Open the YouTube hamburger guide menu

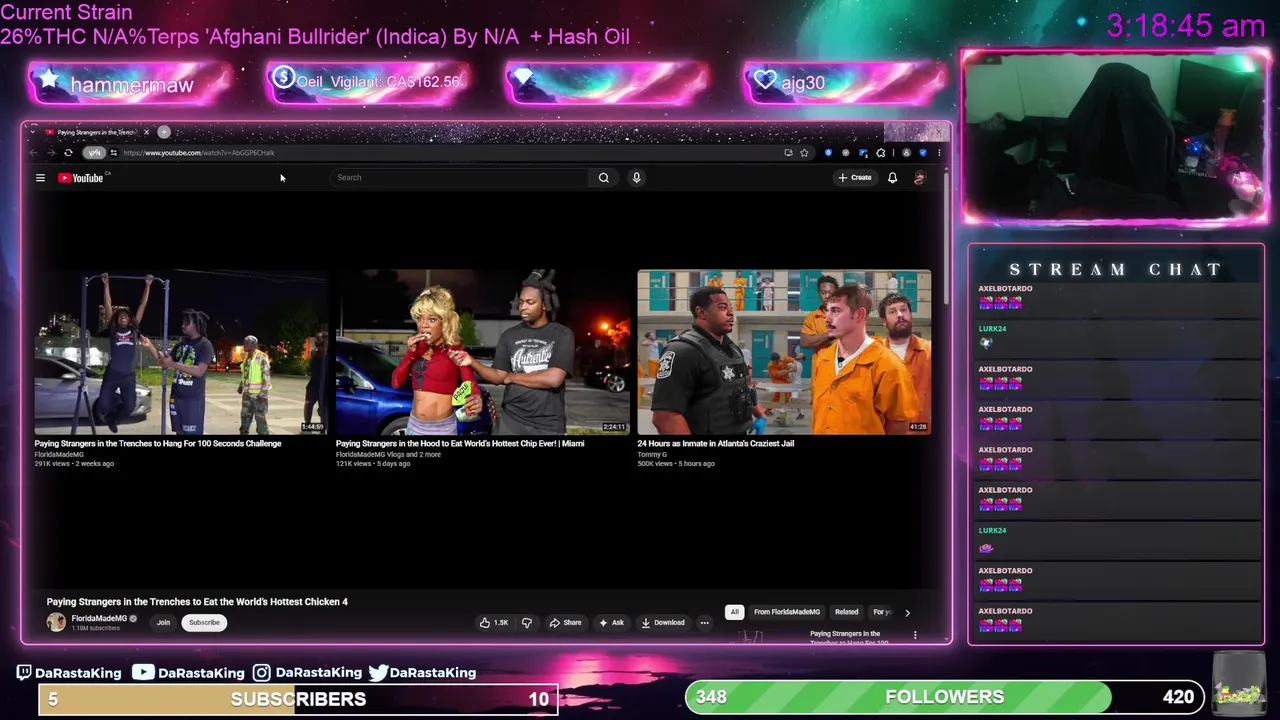coord(40,178)
